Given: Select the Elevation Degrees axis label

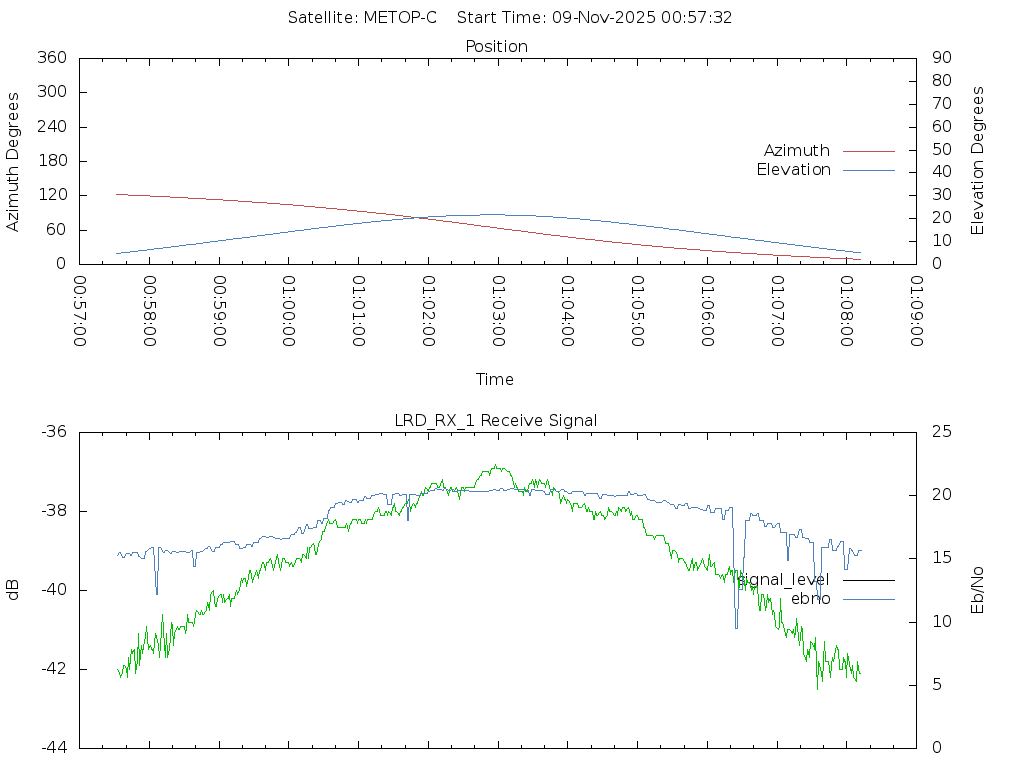Looking at the screenshot, I should pyautogui.click(x=978, y=161).
